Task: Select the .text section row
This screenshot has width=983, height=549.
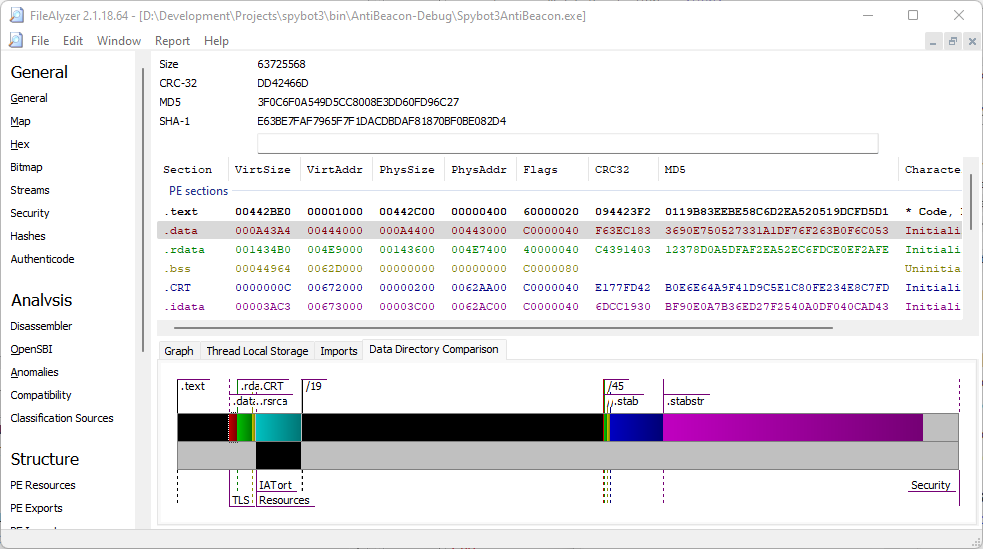Action: tap(559, 212)
